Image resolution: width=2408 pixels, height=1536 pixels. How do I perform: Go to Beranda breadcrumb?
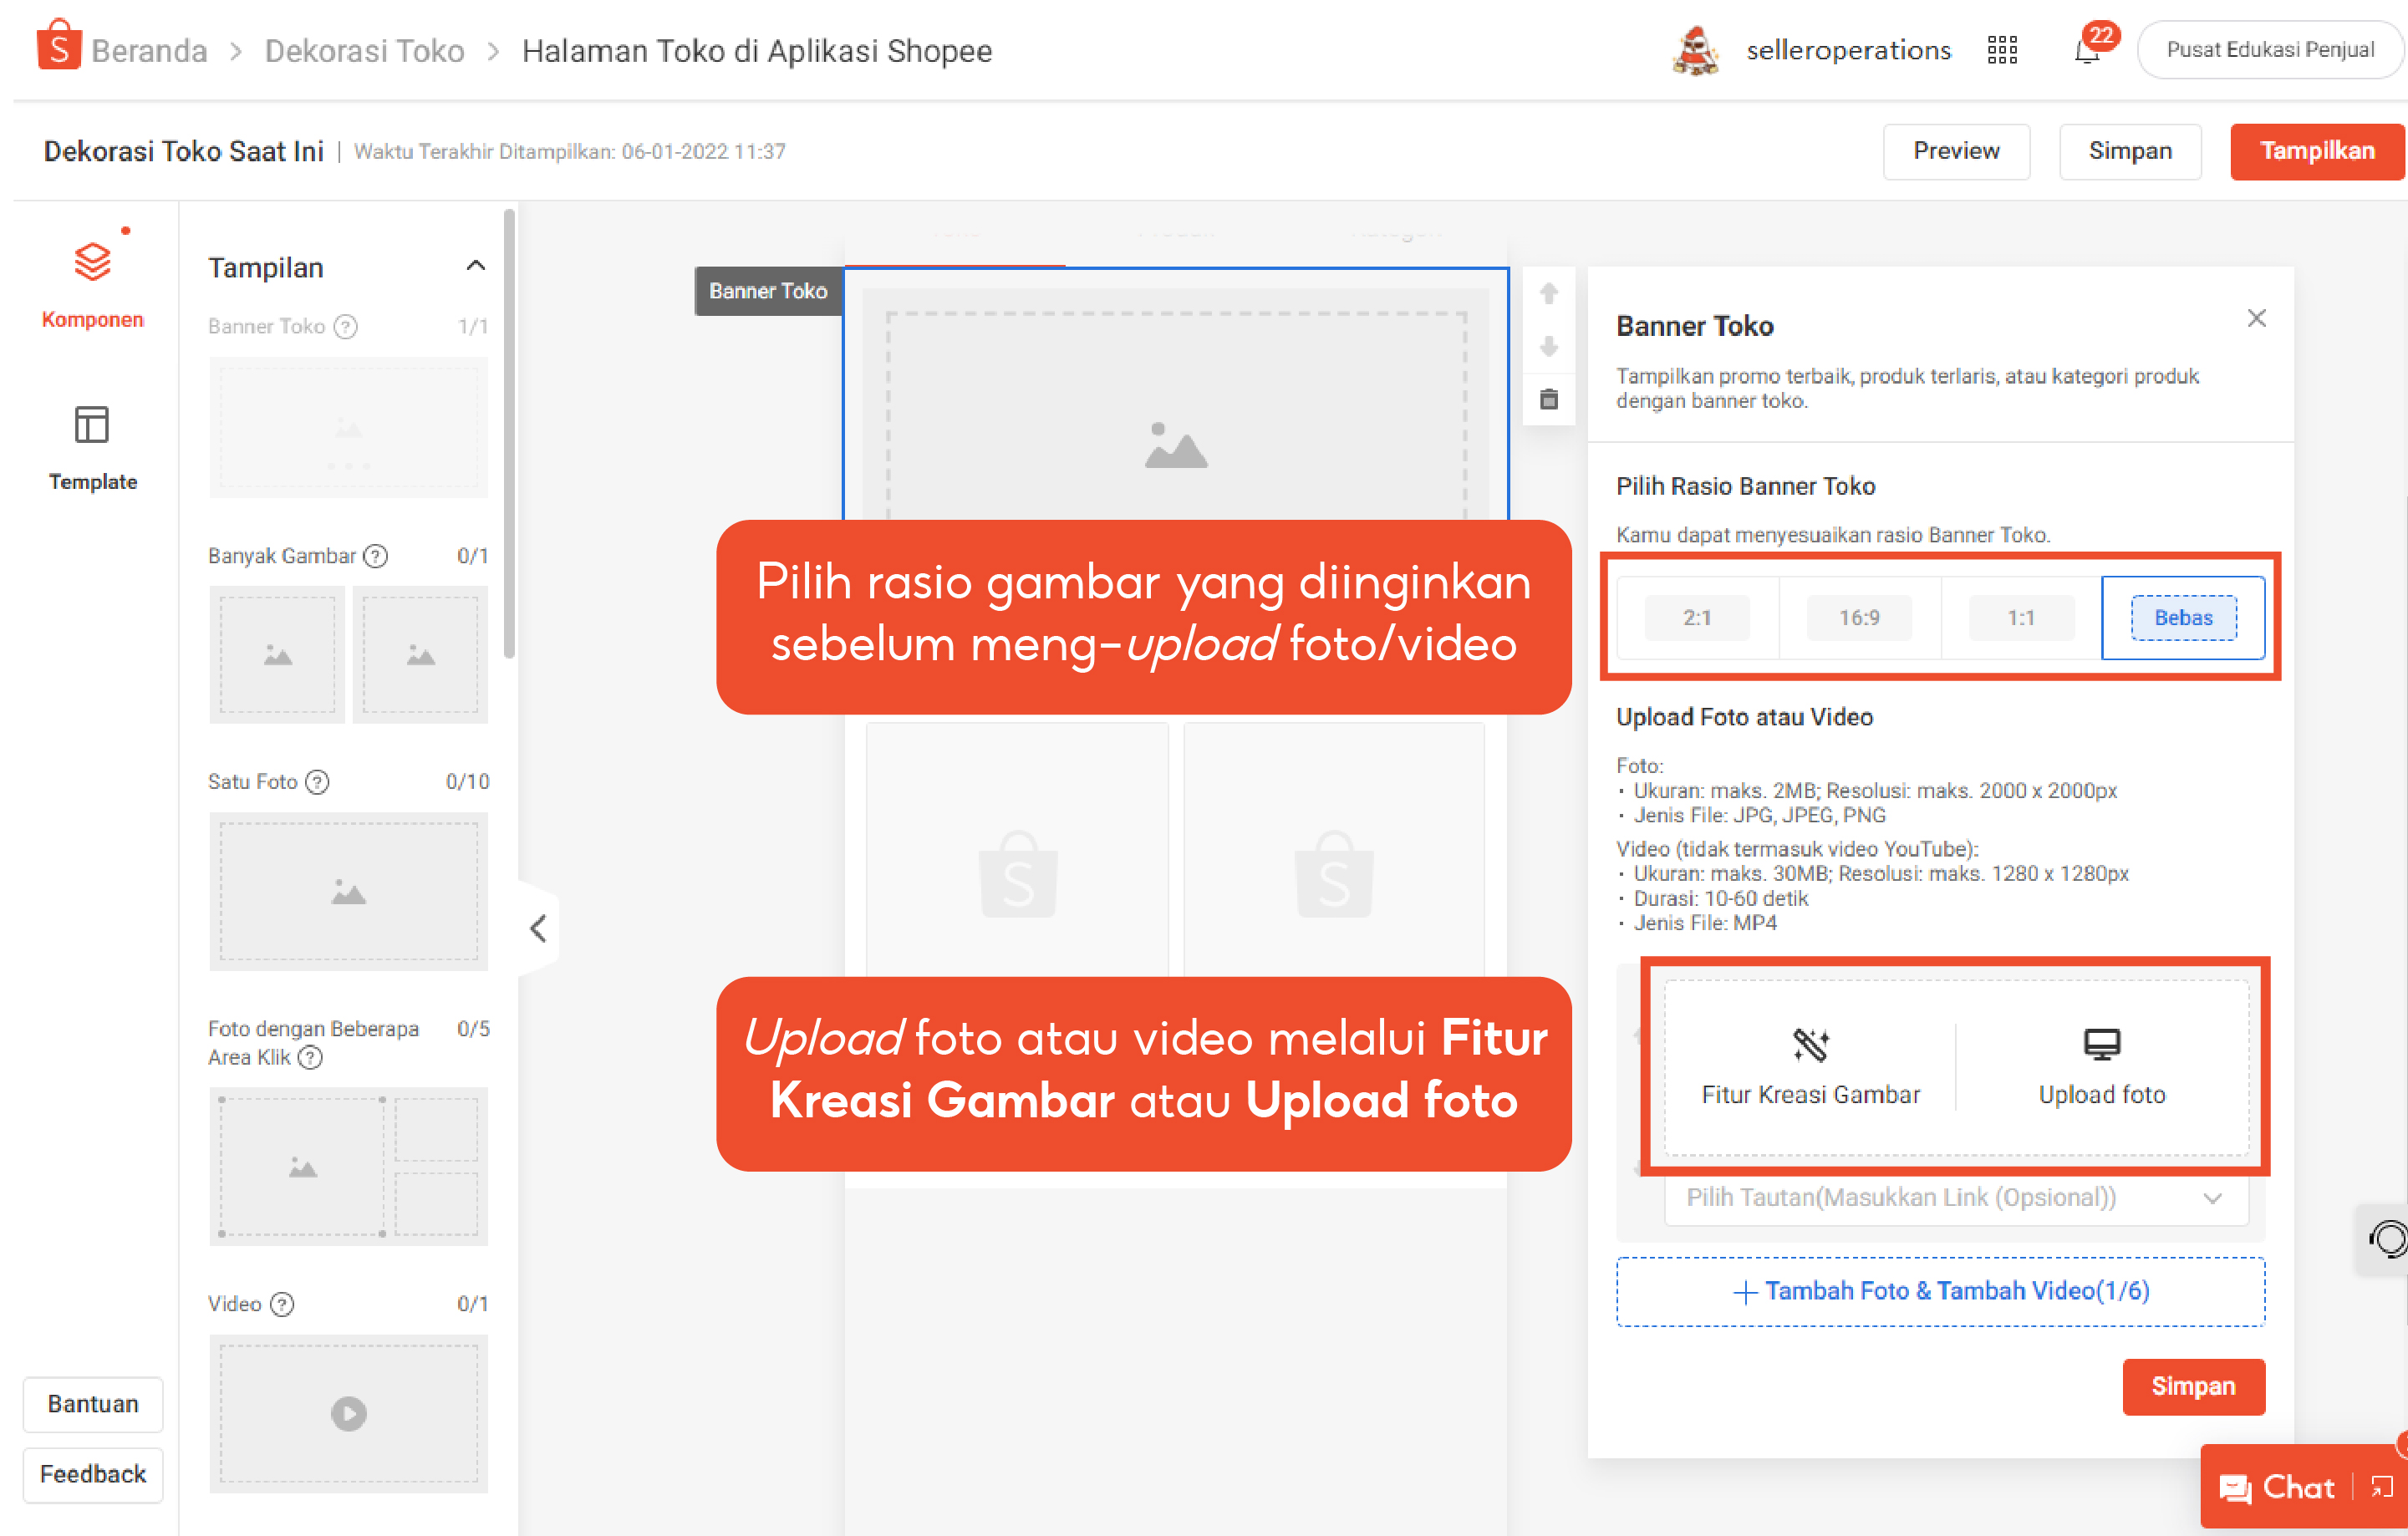(149, 50)
